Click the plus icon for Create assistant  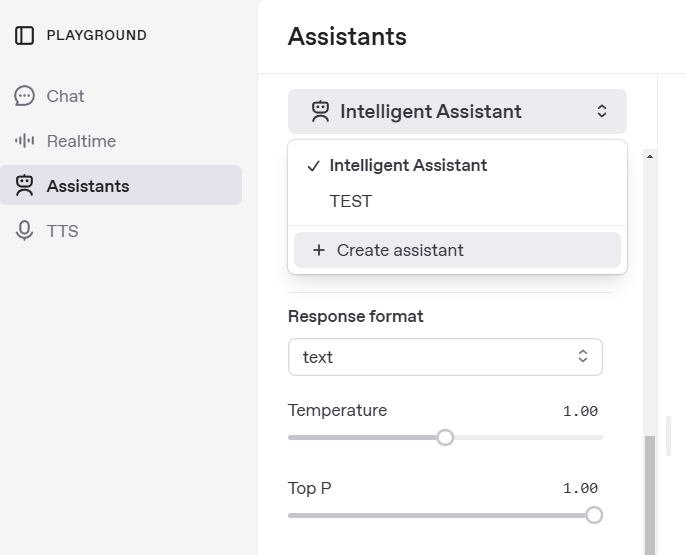tap(319, 250)
